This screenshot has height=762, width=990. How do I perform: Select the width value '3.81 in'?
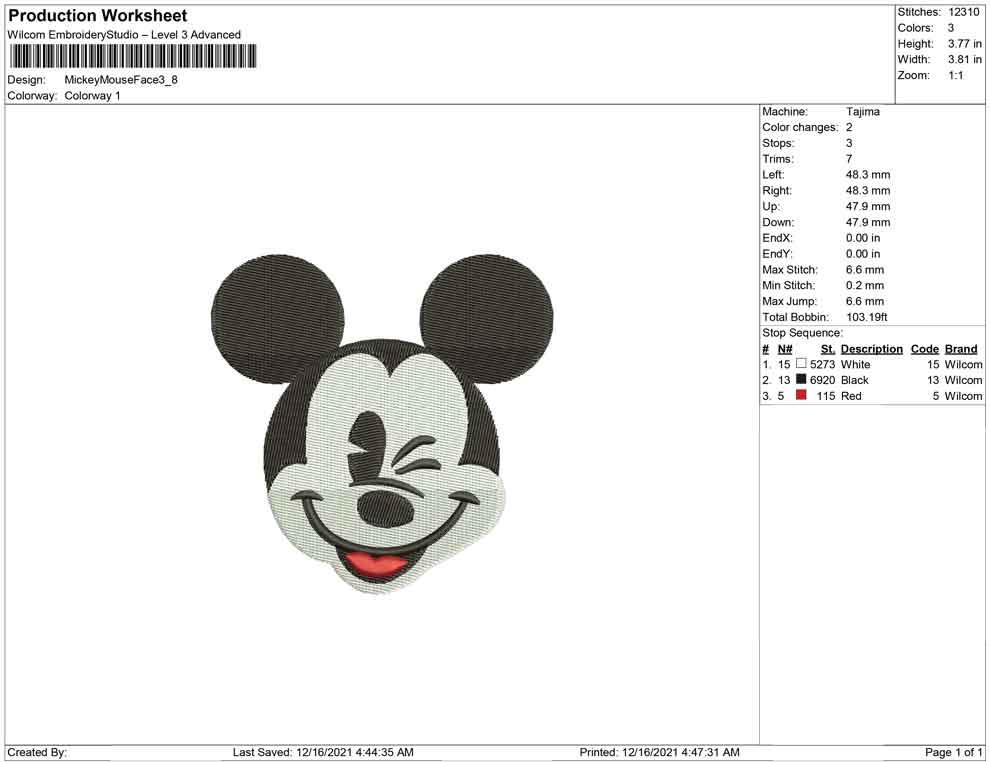pyautogui.click(x=964, y=59)
